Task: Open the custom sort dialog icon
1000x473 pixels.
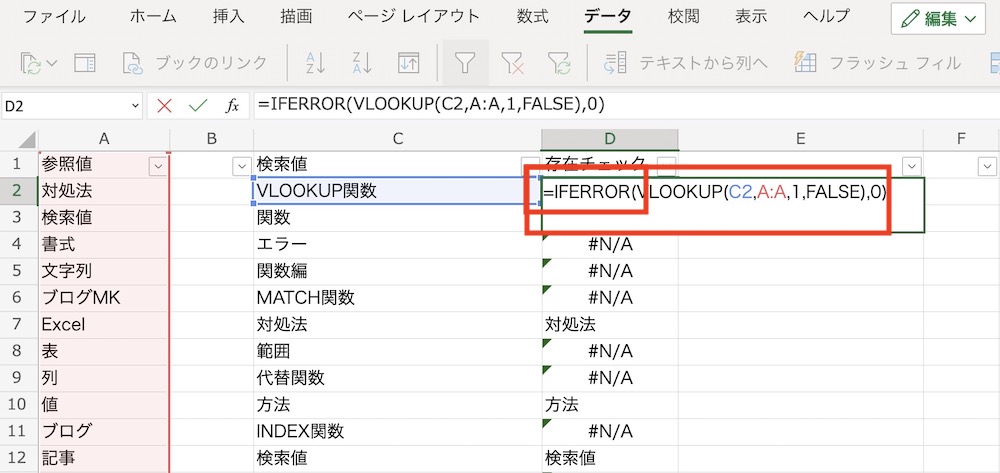Action: (409, 62)
